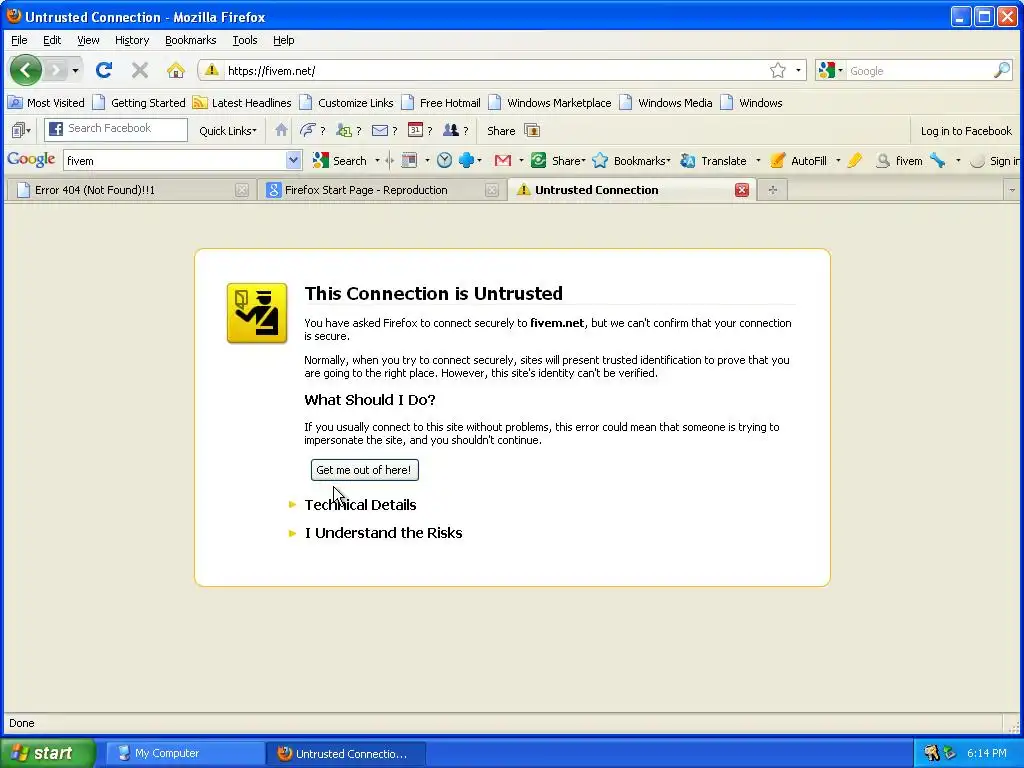The width and height of the screenshot is (1024, 768).
Task: Click AutoFill on Google toolbar
Action: coord(798,161)
